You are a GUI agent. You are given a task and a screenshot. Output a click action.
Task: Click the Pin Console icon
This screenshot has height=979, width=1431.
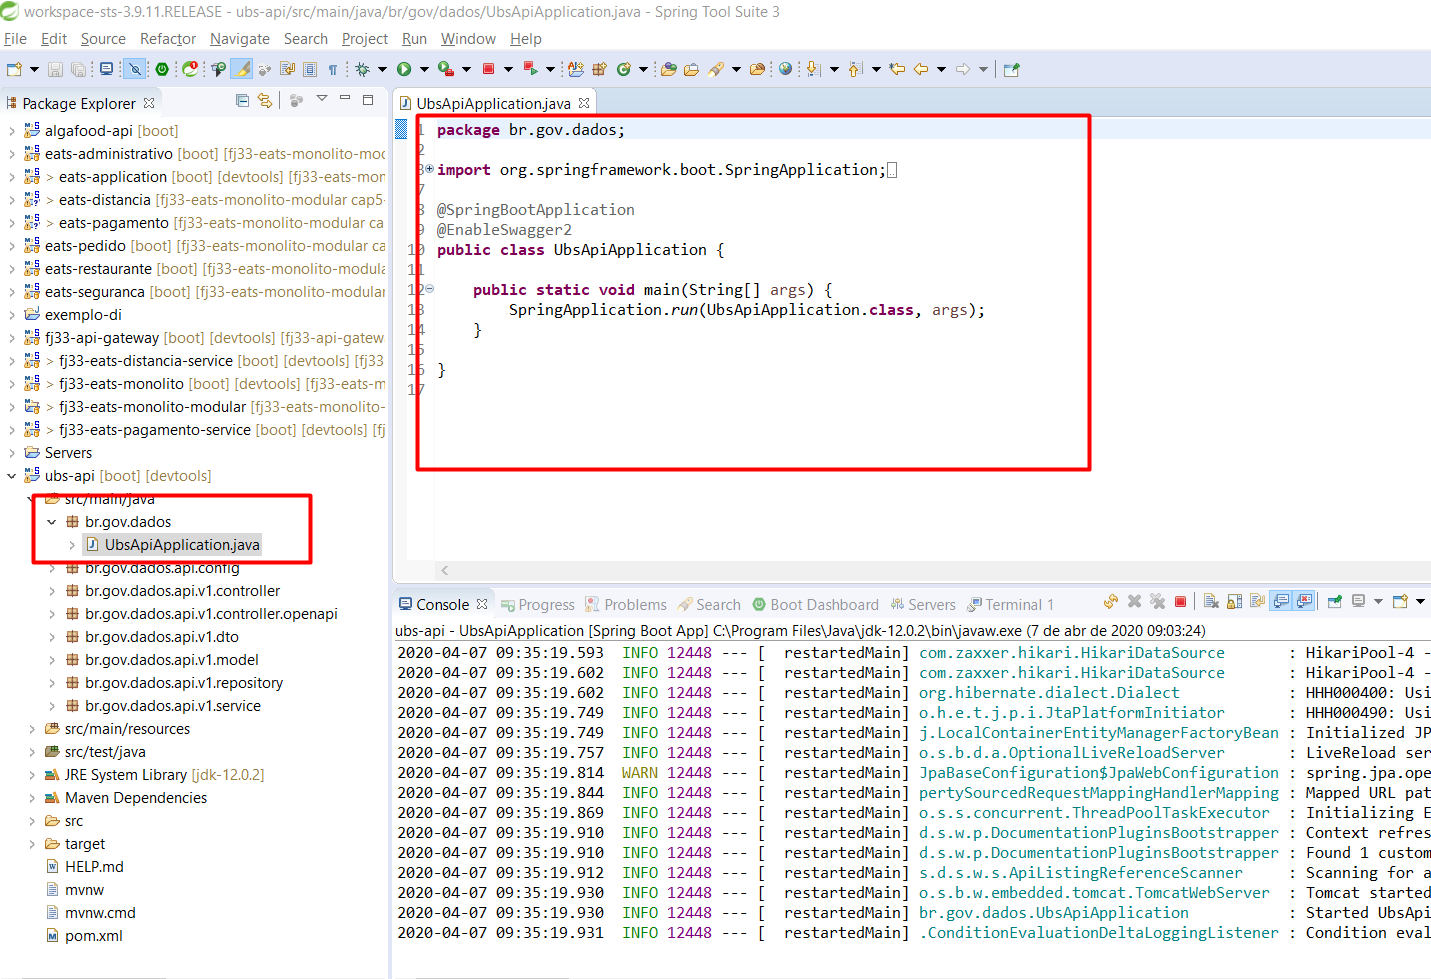click(1335, 602)
